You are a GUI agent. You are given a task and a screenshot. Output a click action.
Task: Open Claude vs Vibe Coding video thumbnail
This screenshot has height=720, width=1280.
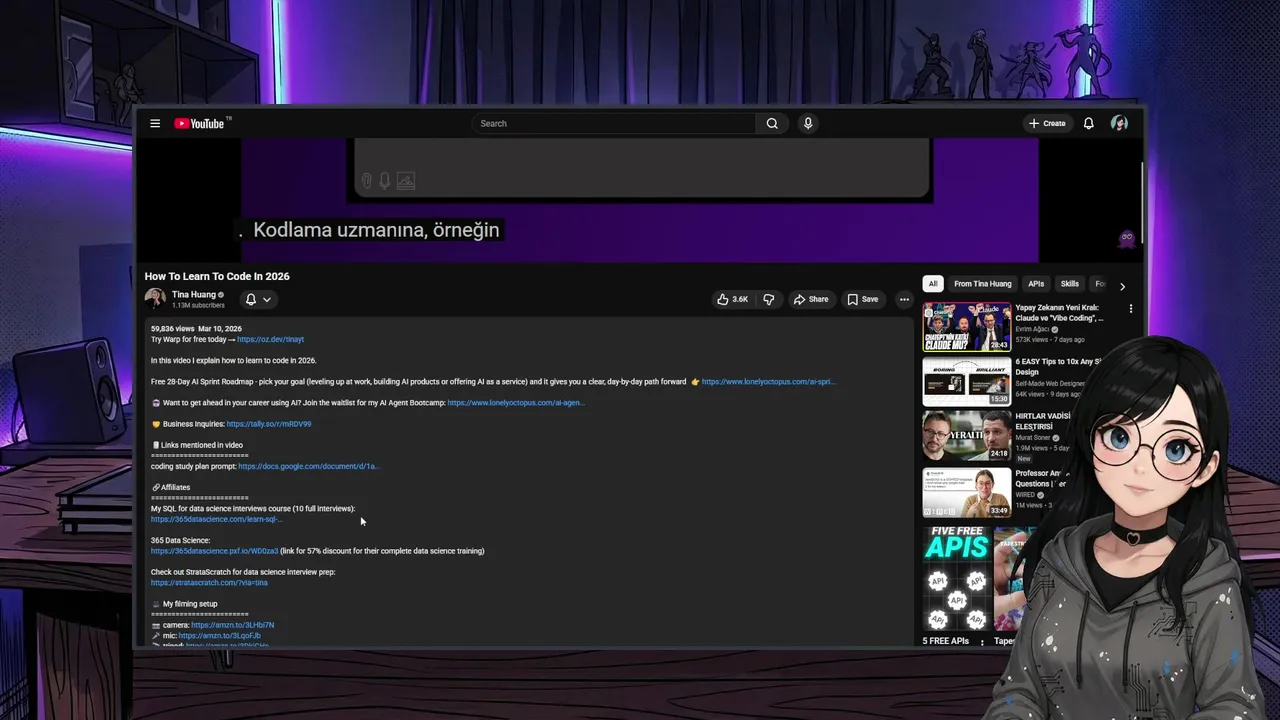966,327
